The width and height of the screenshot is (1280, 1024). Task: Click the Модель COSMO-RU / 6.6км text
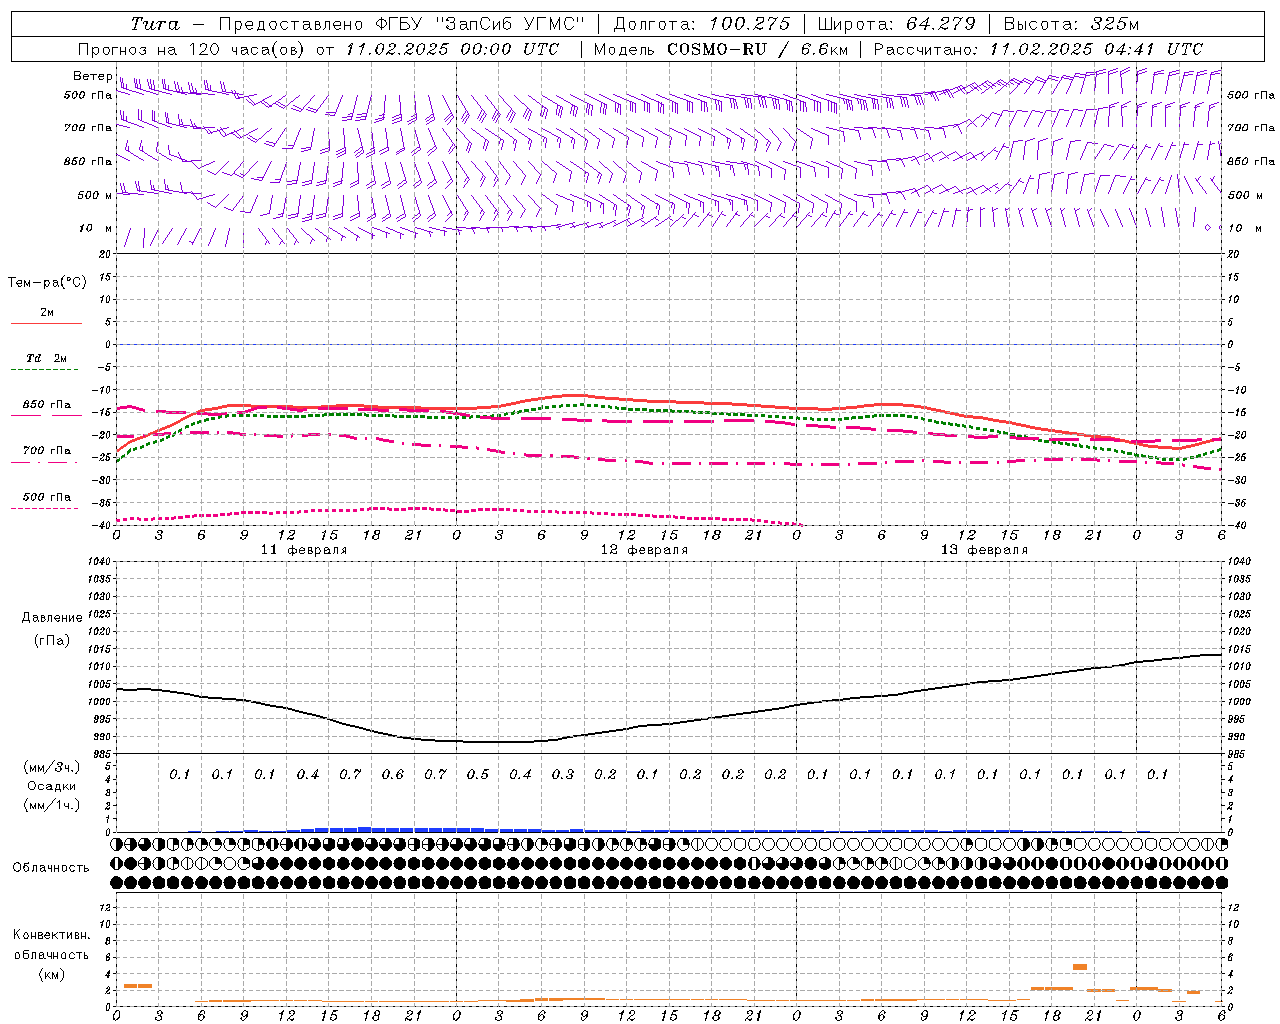tap(720, 49)
